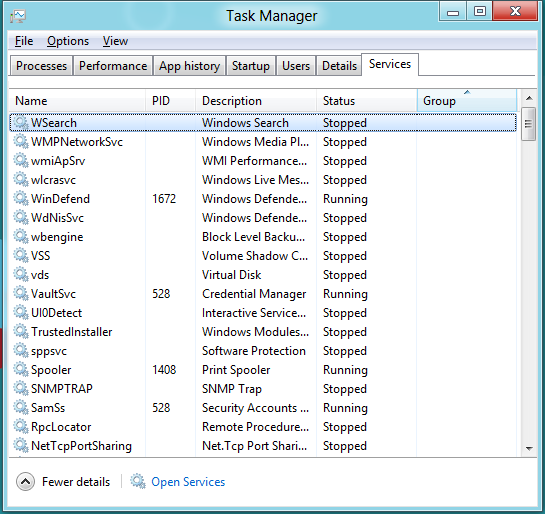Click the gear icon beside Spooler
This screenshot has height=514, width=545.
click(x=21, y=370)
